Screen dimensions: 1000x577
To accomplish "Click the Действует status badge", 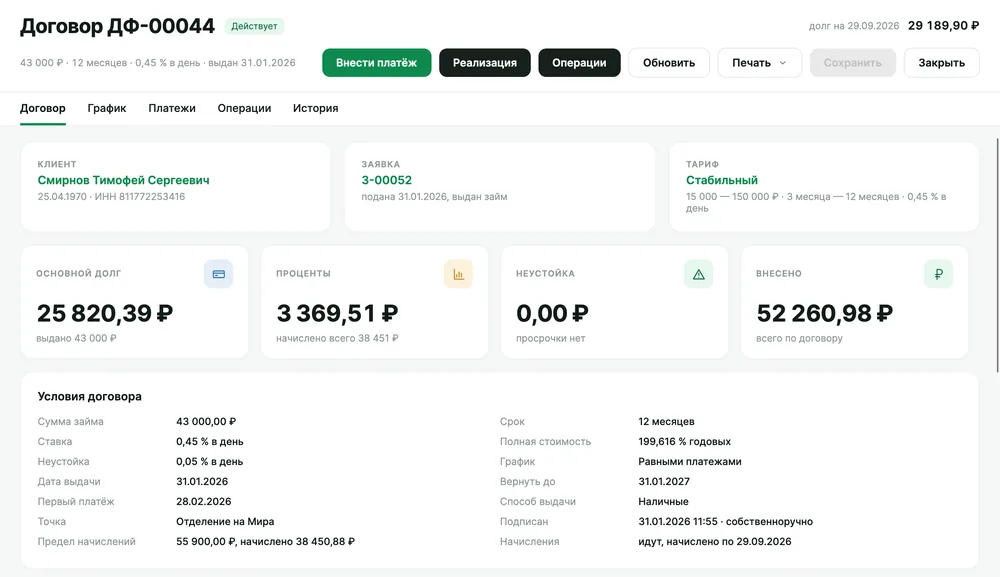I will pos(254,26).
